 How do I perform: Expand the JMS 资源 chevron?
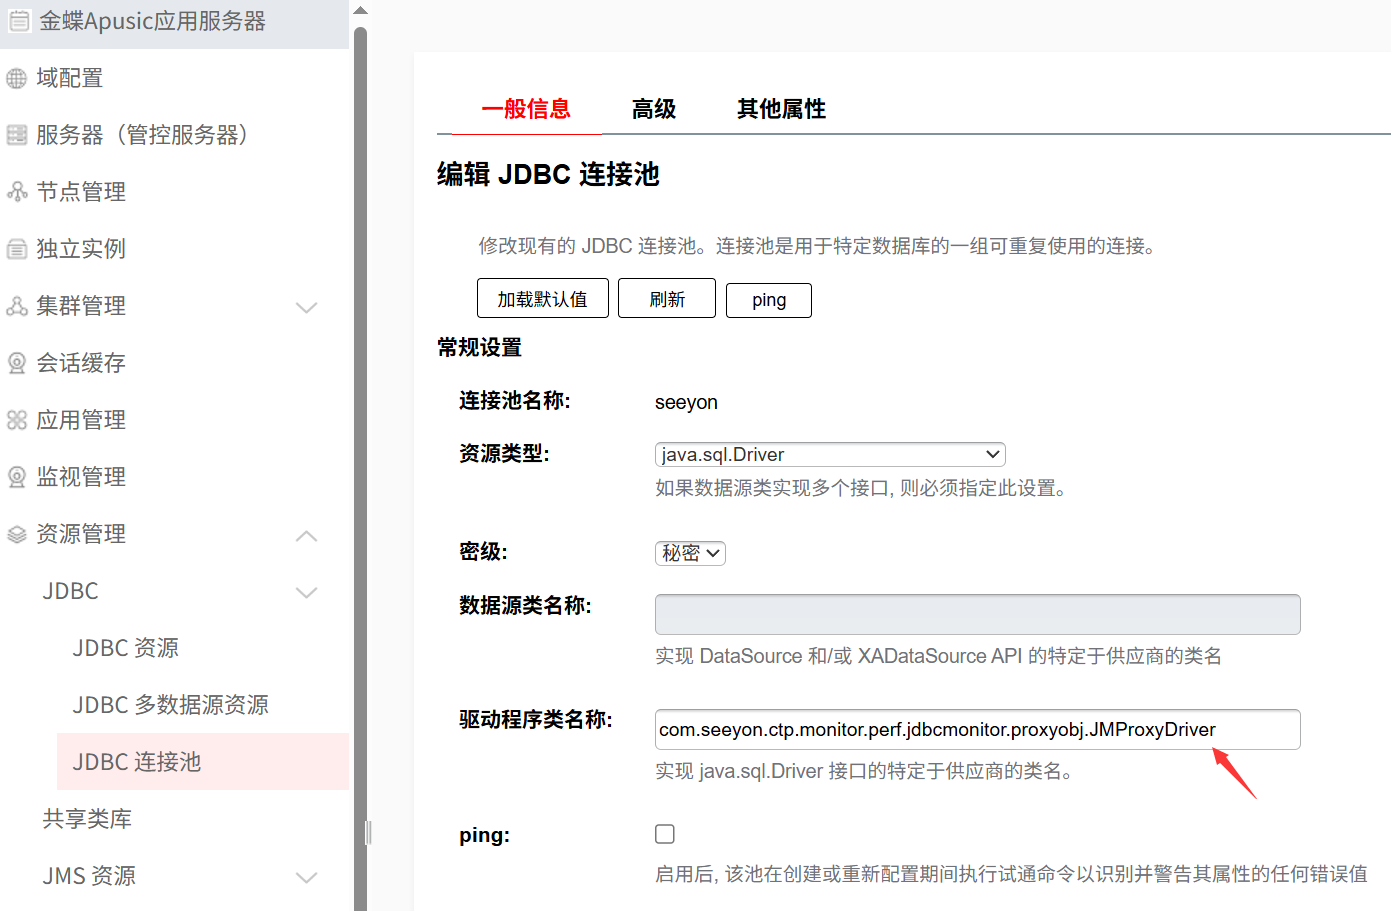(x=307, y=877)
